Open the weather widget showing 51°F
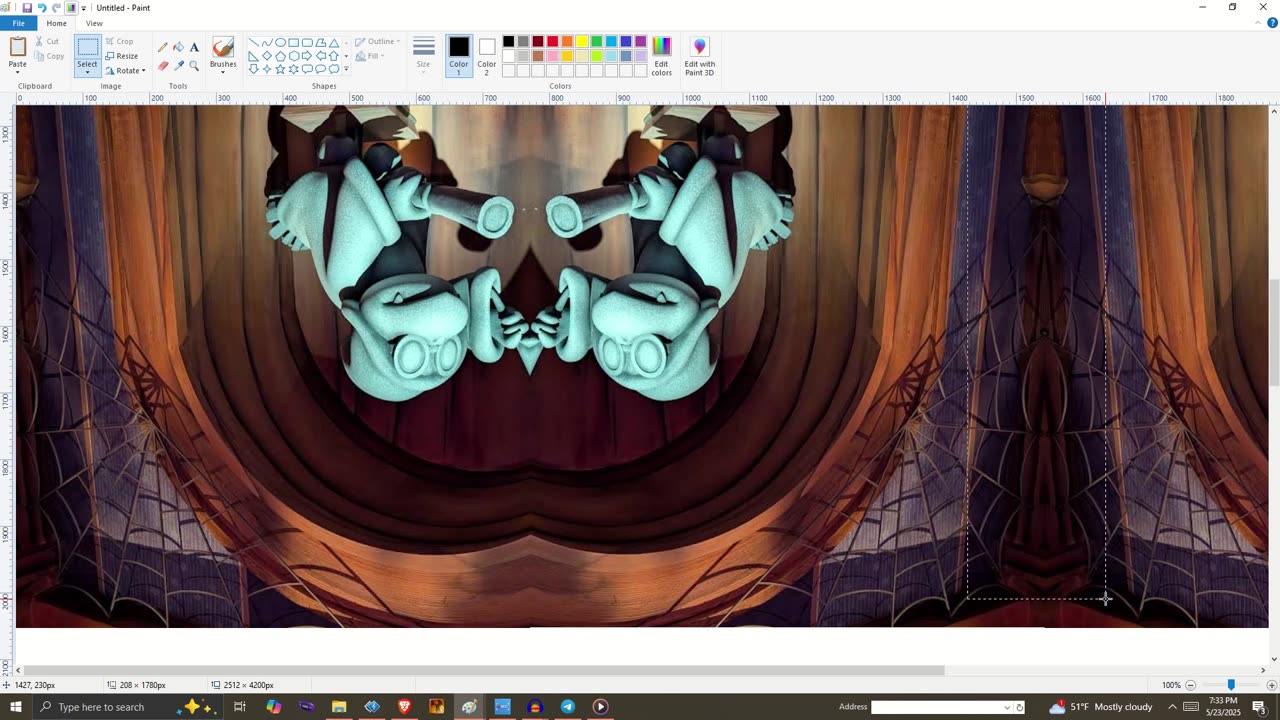 coord(1101,707)
